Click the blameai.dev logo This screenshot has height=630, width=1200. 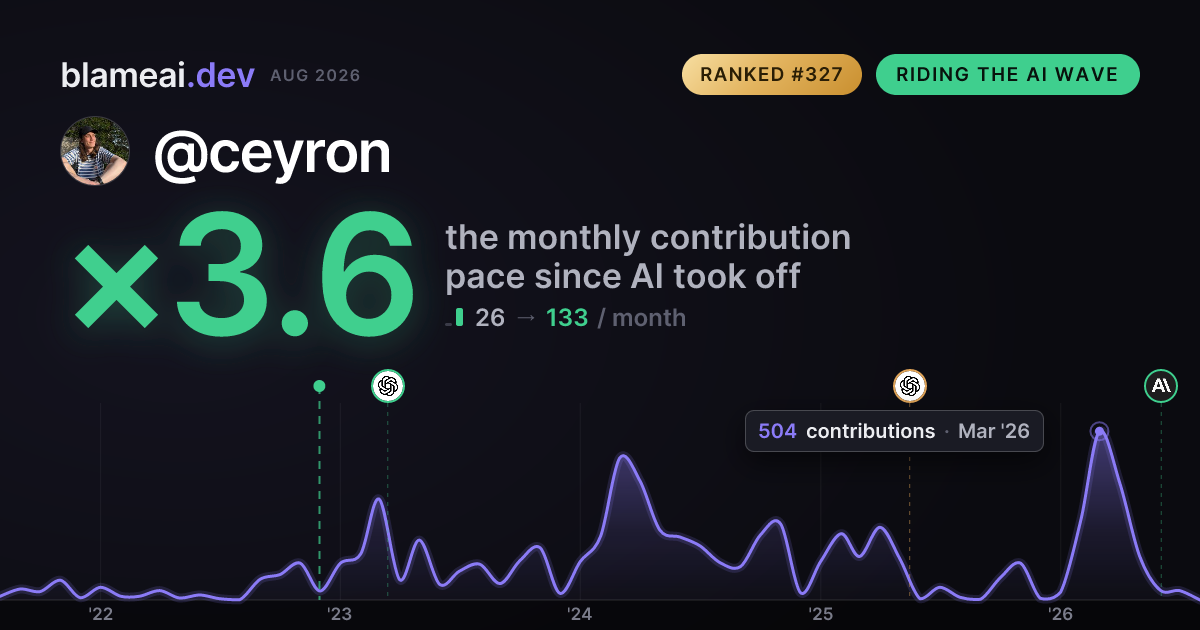point(157,75)
